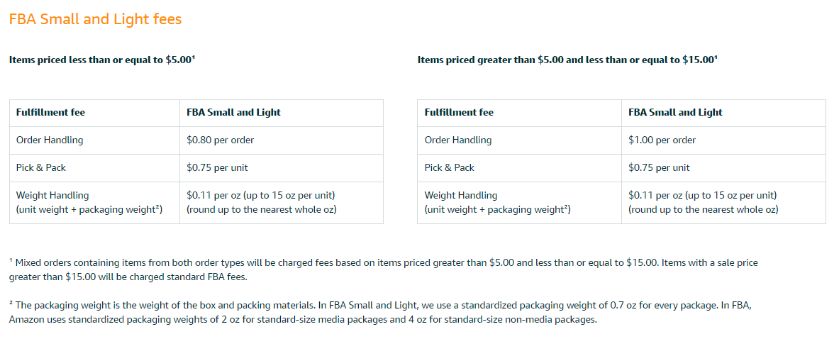This screenshot has height=364, width=838.
Task: Click the left table's Fulfillment fee header
Action: coord(50,113)
